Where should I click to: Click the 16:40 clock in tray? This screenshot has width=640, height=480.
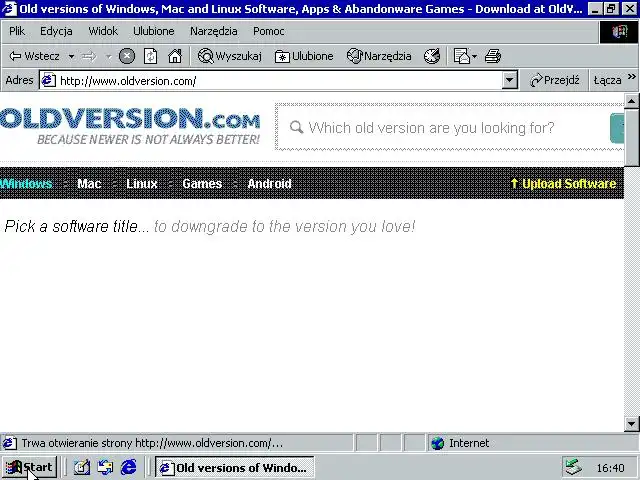pyautogui.click(x=610, y=468)
